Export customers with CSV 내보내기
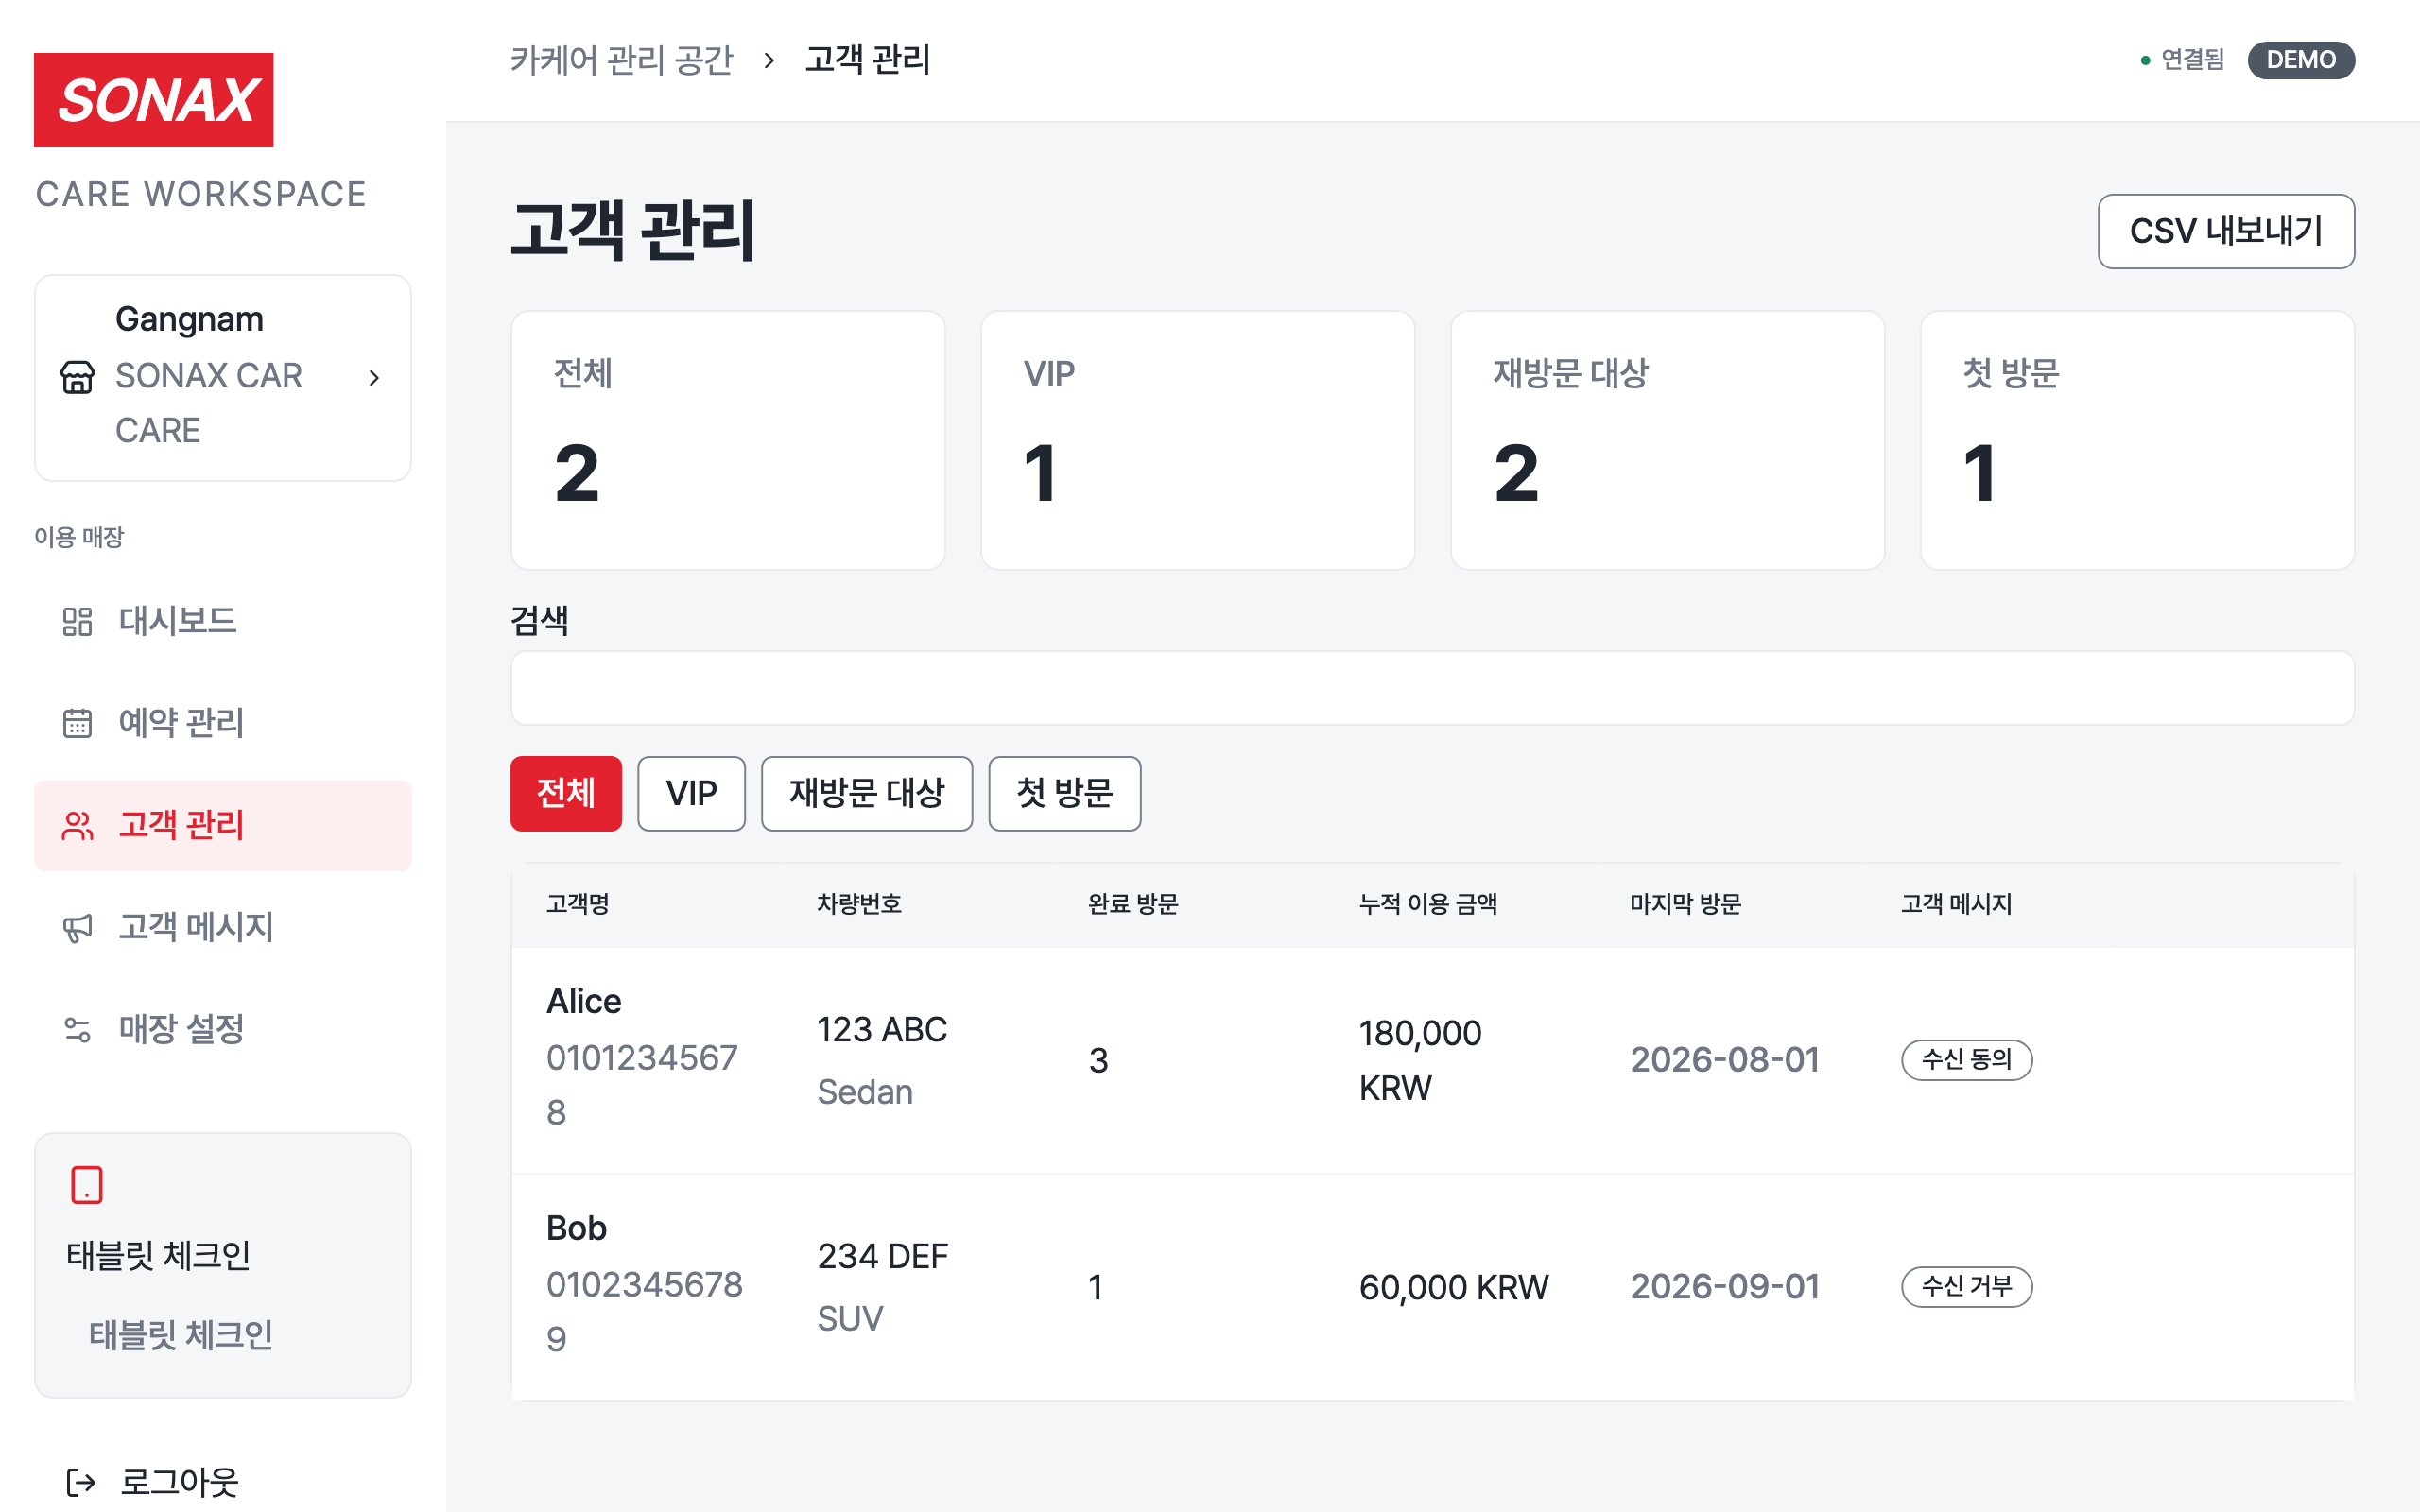The image size is (2420, 1512). [2225, 231]
